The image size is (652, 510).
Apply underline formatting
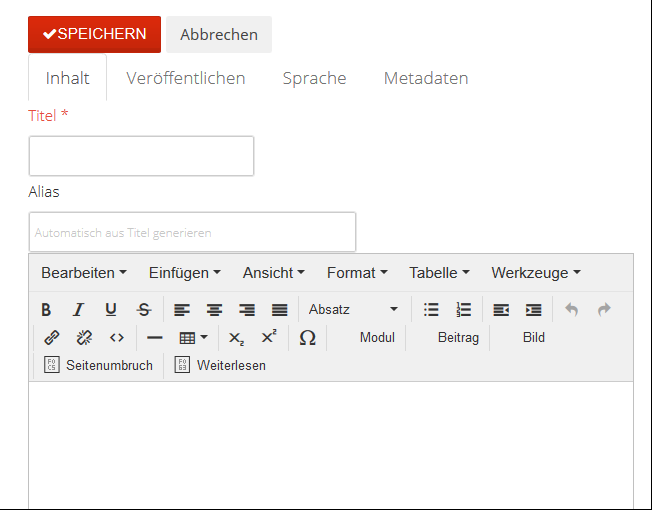[111, 310]
